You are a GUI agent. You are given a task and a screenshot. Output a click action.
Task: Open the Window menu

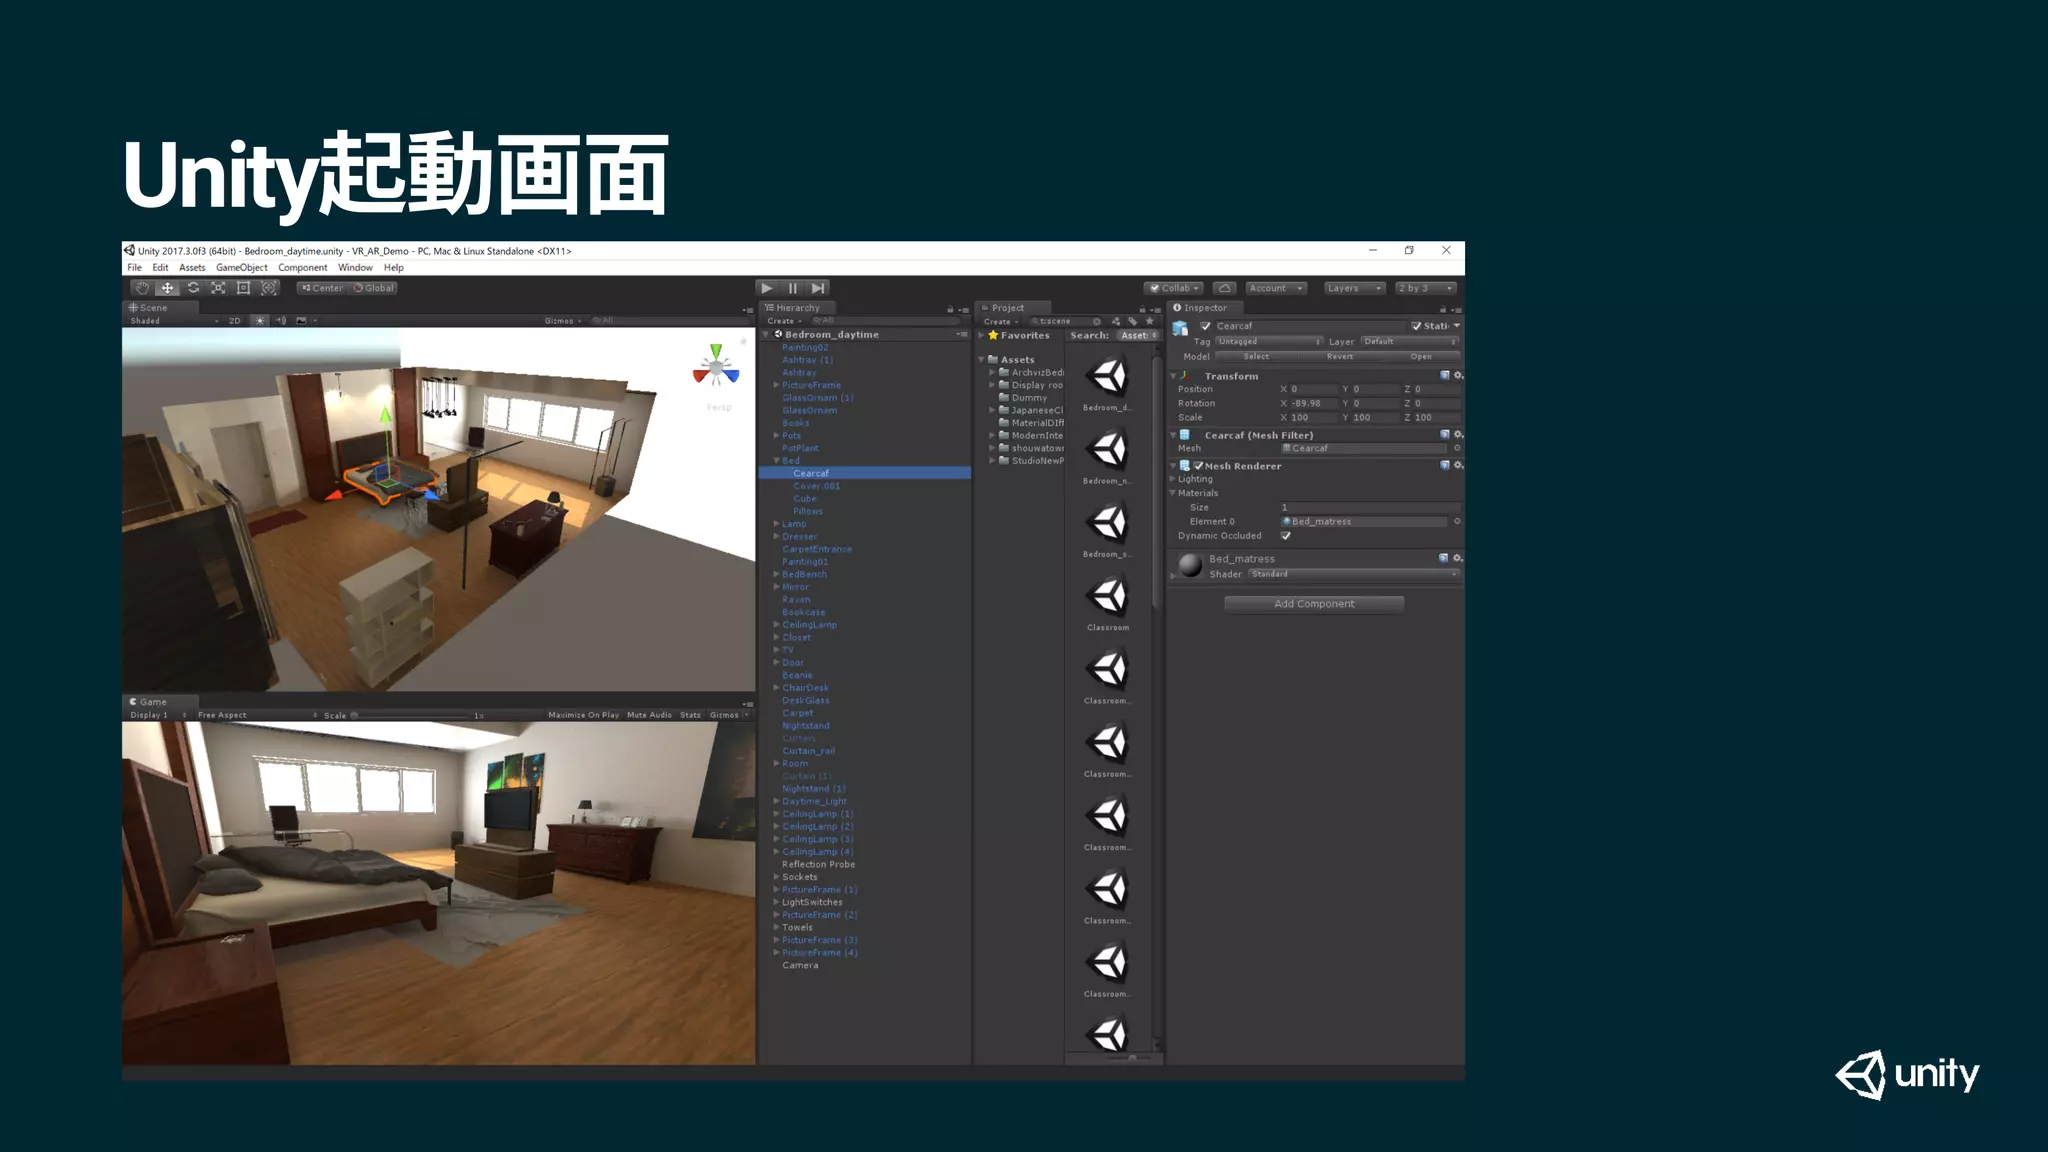[355, 267]
